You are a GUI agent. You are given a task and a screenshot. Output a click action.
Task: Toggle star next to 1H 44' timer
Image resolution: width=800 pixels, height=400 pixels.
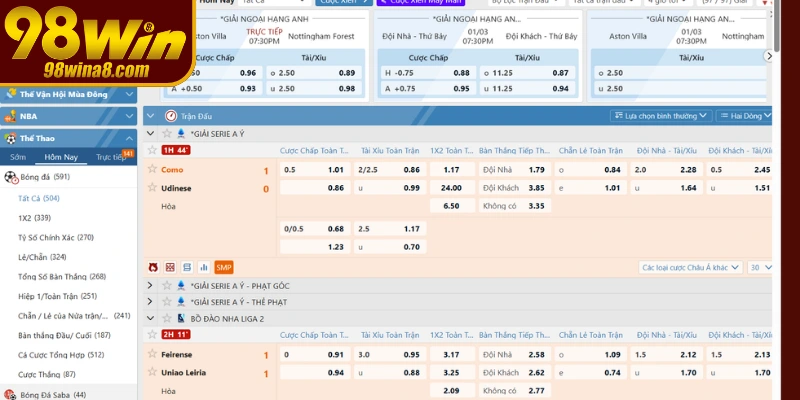click(x=152, y=150)
